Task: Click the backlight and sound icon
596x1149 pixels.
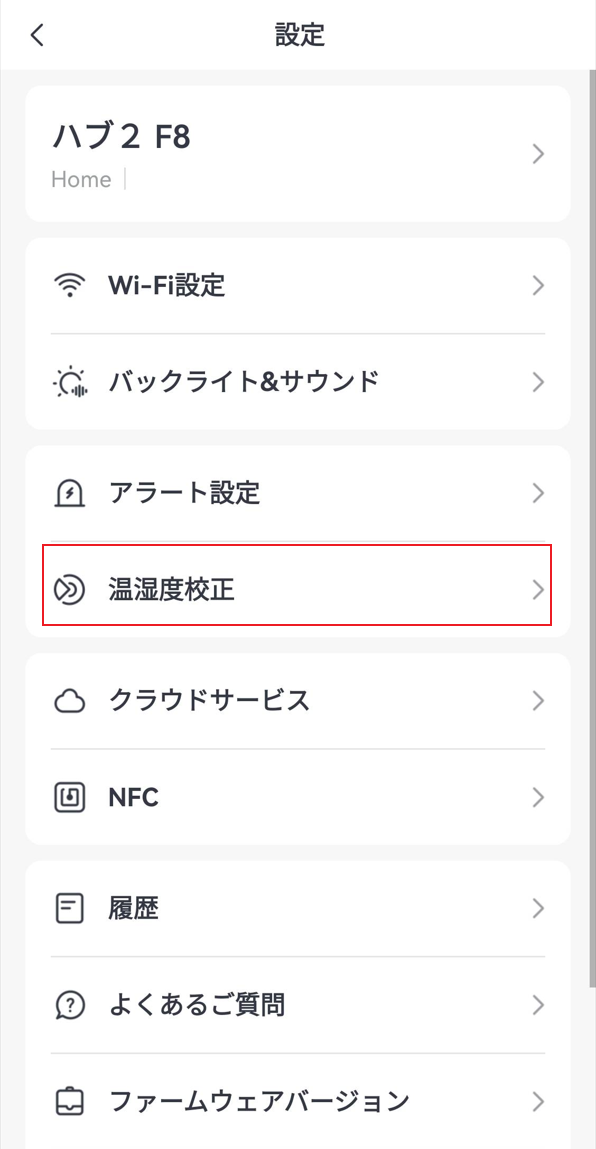Action: [70, 382]
